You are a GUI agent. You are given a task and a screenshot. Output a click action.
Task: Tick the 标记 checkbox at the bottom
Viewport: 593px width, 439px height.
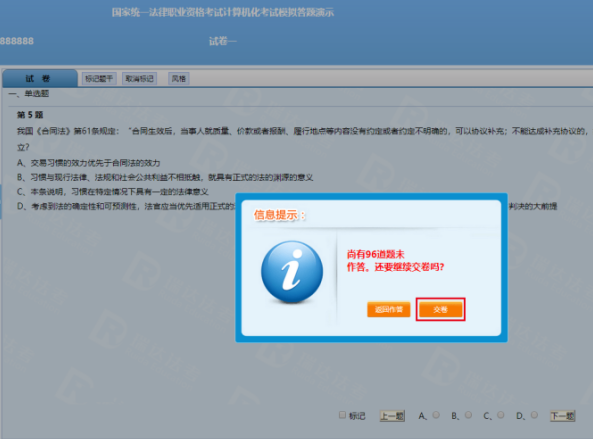(342, 415)
